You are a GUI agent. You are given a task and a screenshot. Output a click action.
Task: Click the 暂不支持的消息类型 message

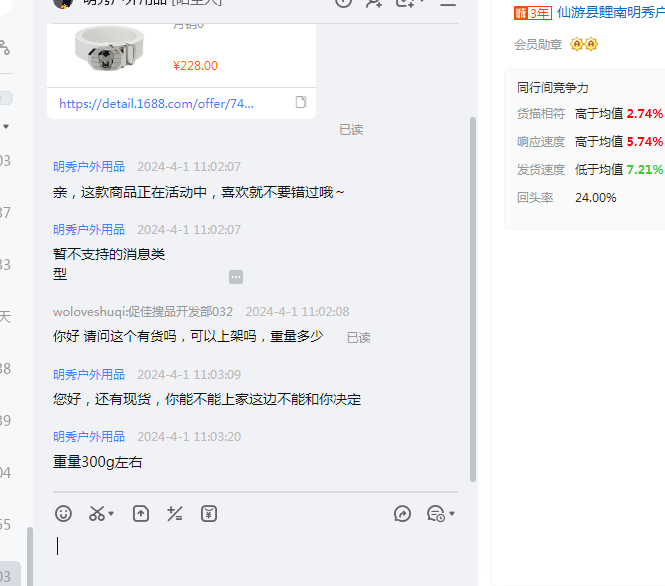pyautogui.click(x=109, y=264)
